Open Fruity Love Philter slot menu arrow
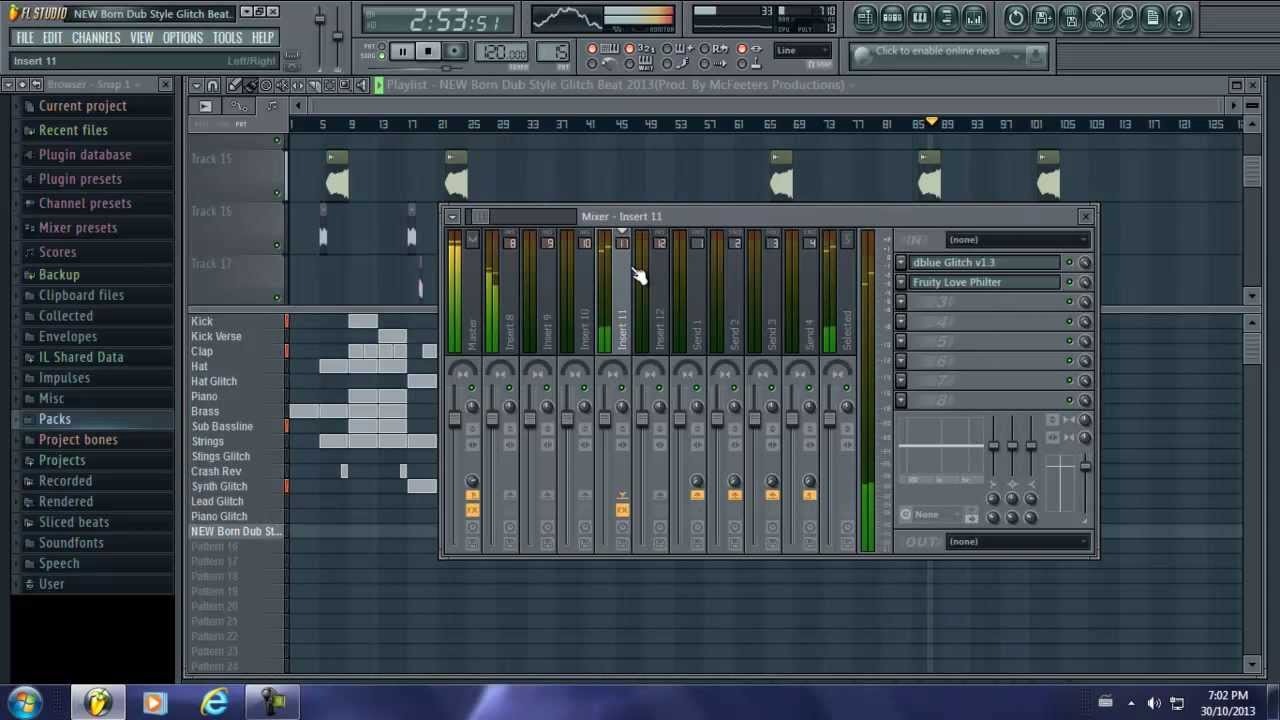Image resolution: width=1280 pixels, height=720 pixels. pyautogui.click(x=901, y=282)
